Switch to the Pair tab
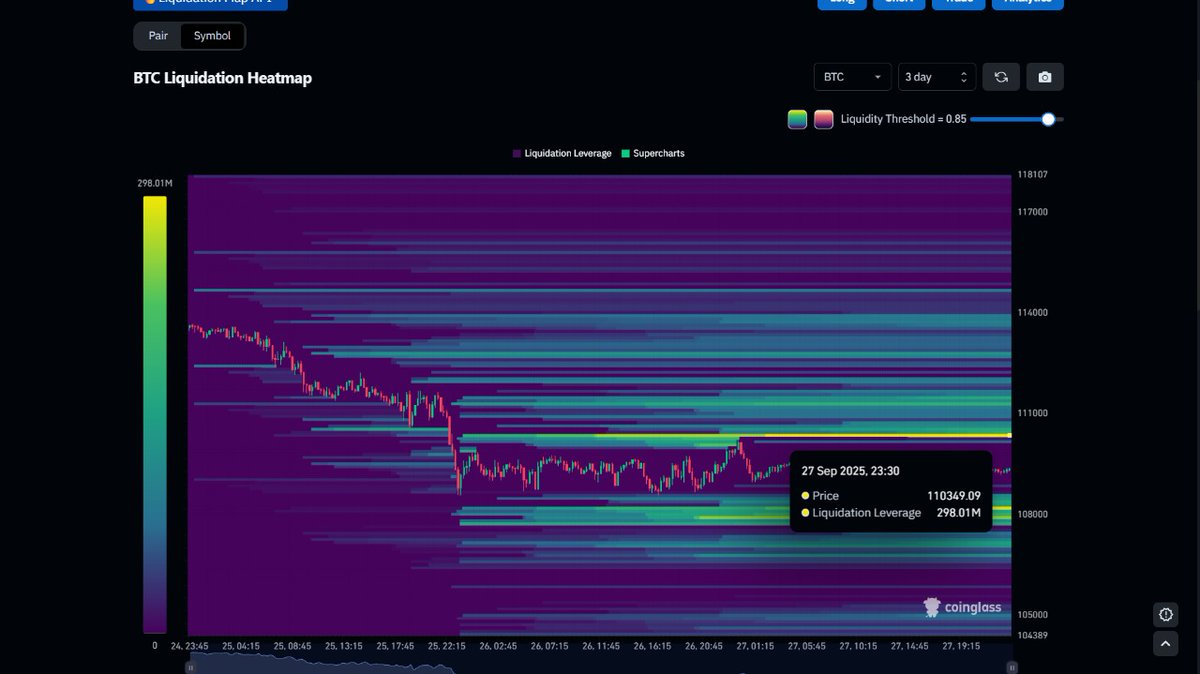The height and width of the screenshot is (674, 1200). 158,36
